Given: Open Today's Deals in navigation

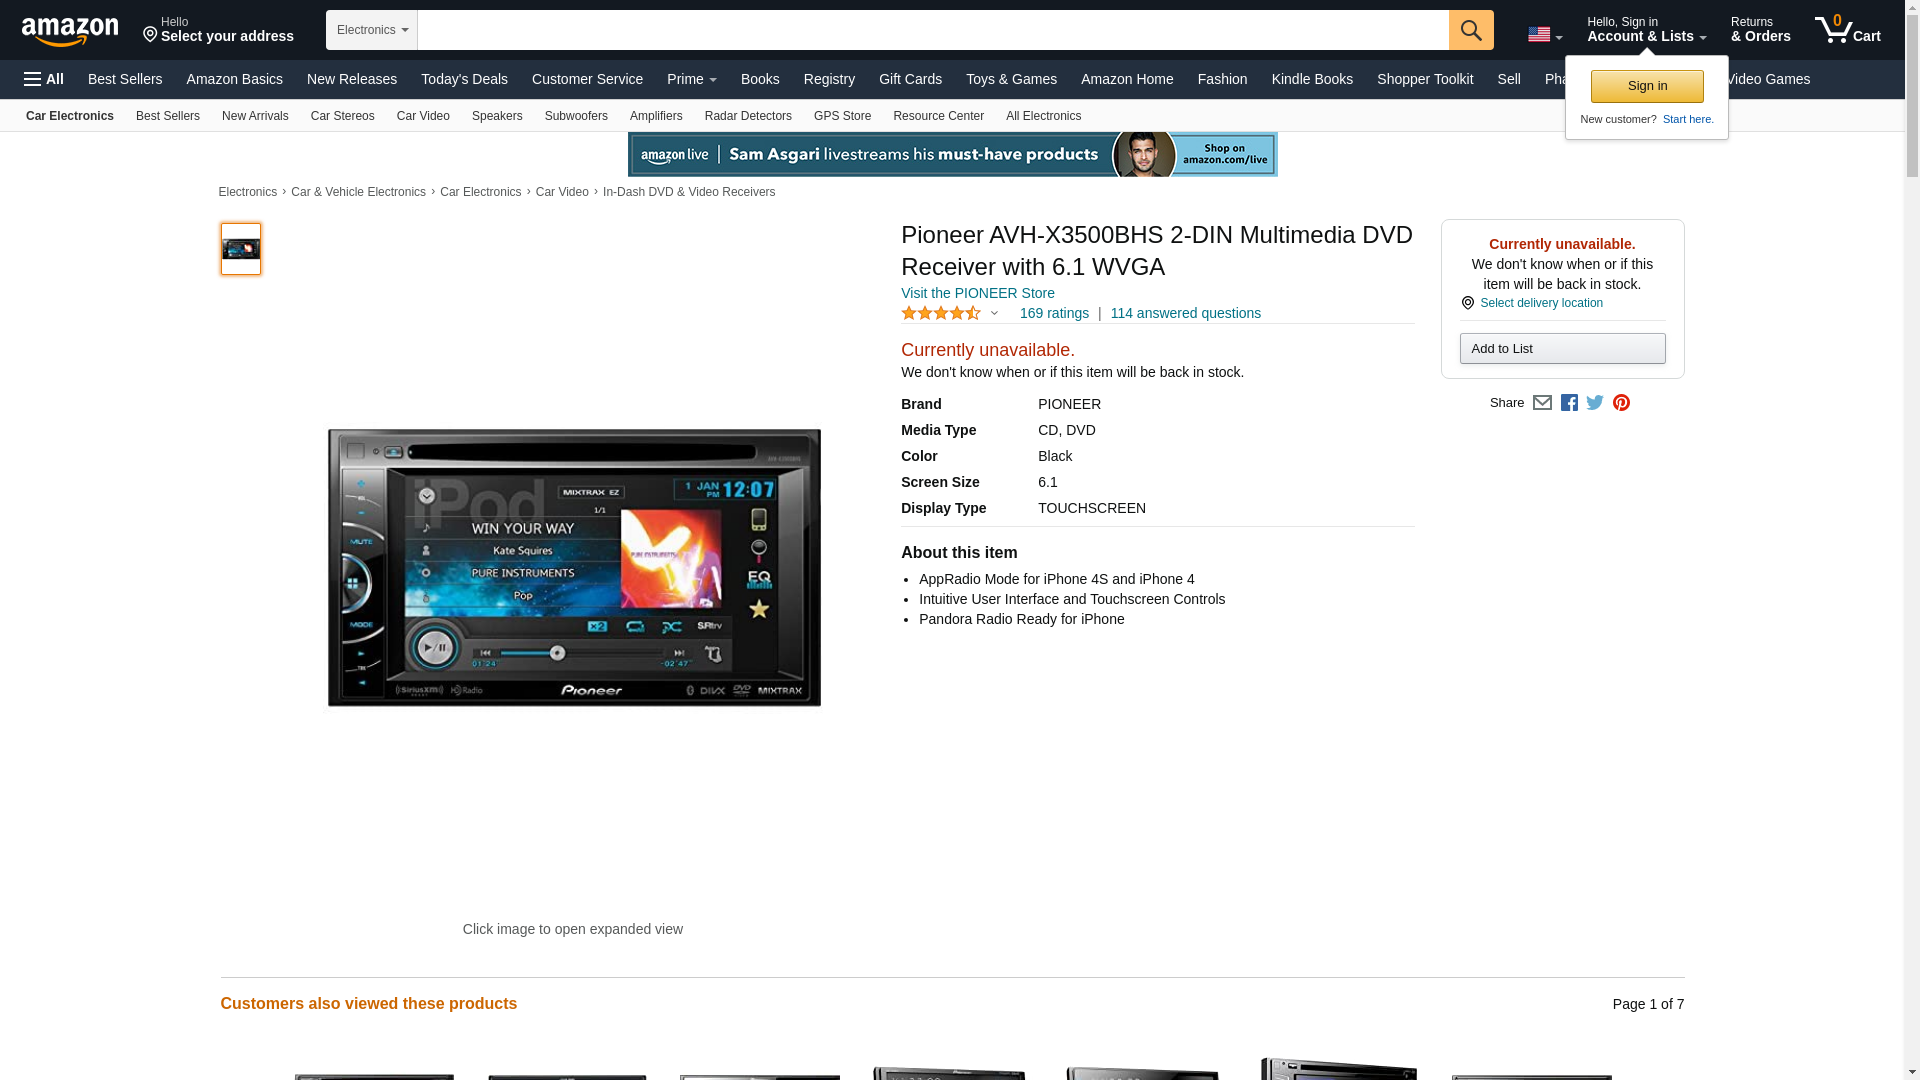Looking at the screenshot, I should pyautogui.click(x=464, y=79).
